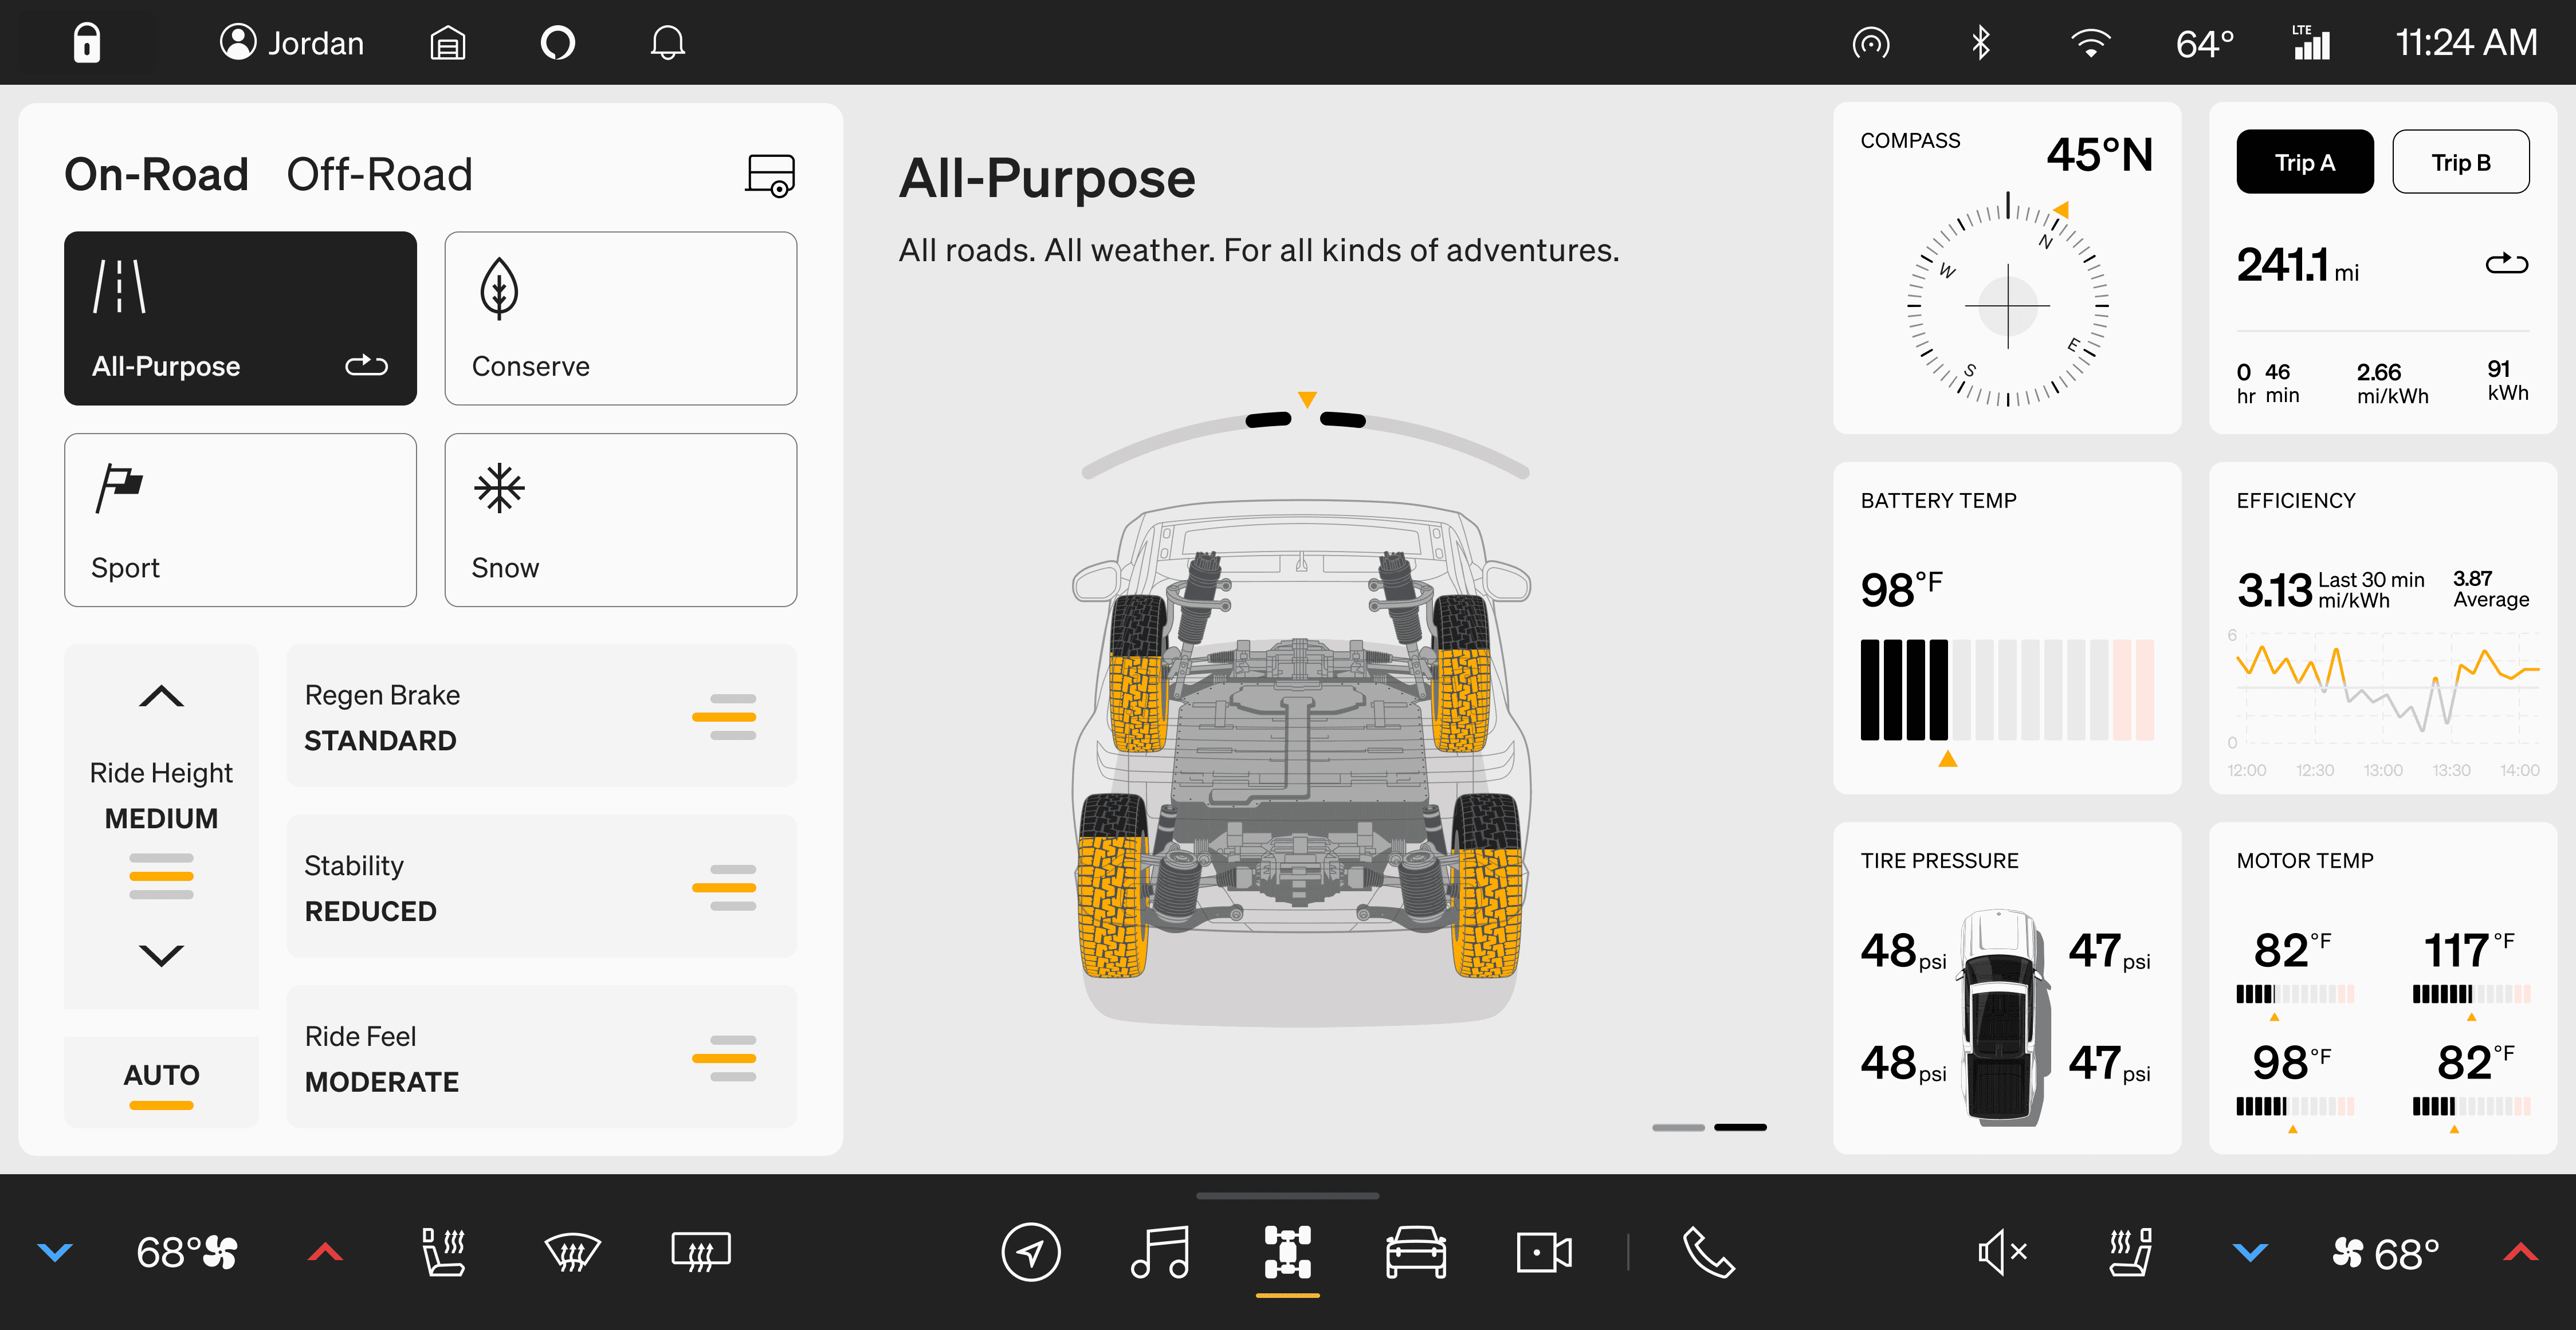2576x1330 pixels.
Task: Tap the rear window defrost icon
Action: [700, 1251]
